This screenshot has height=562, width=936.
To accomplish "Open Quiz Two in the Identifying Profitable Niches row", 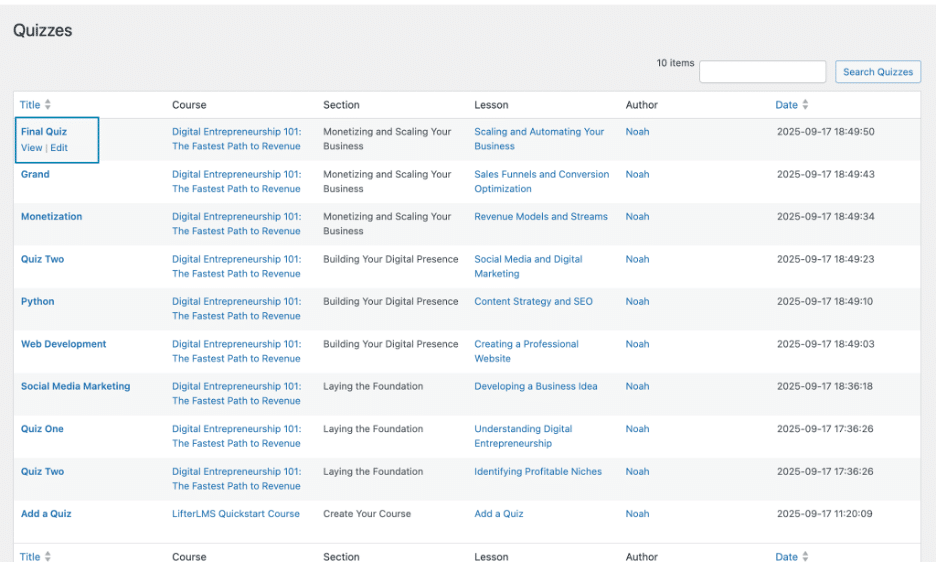I will pyautogui.click(x=42, y=471).
